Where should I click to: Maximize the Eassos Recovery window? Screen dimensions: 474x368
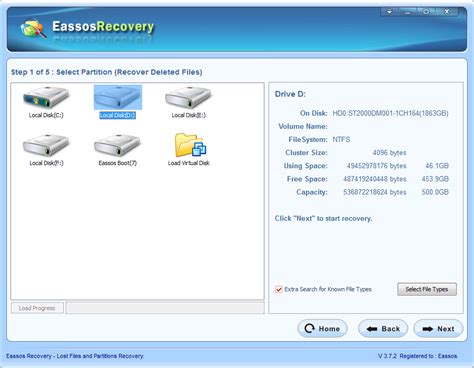pyautogui.click(x=426, y=12)
